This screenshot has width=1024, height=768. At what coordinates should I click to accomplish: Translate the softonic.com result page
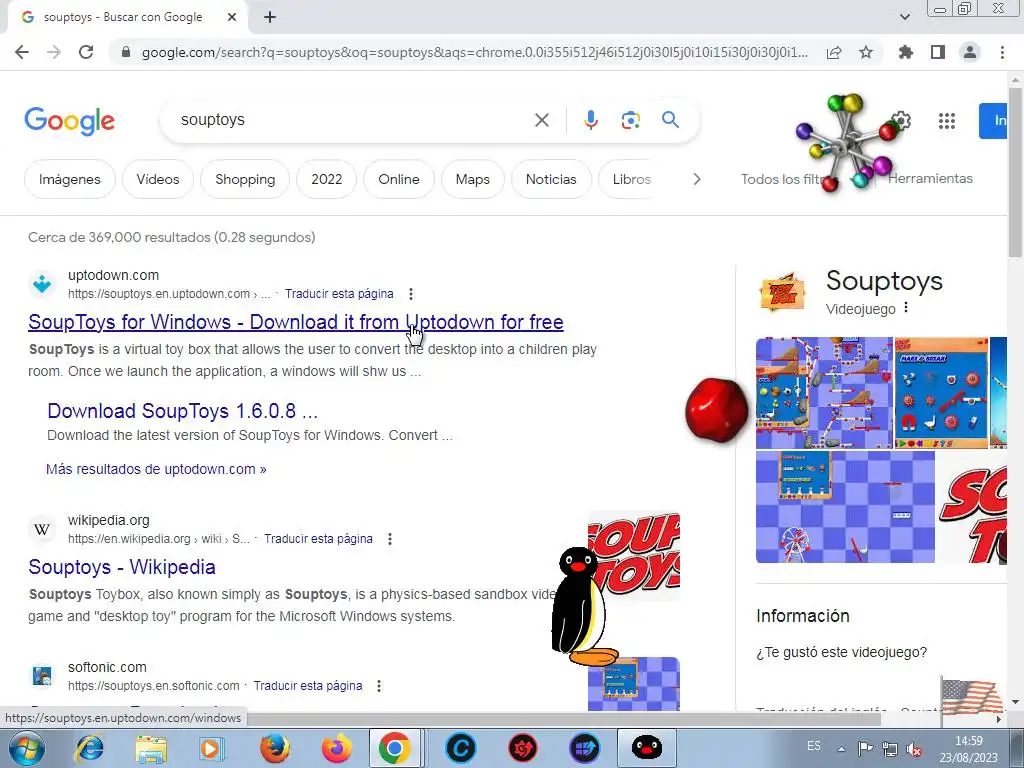tap(308, 686)
